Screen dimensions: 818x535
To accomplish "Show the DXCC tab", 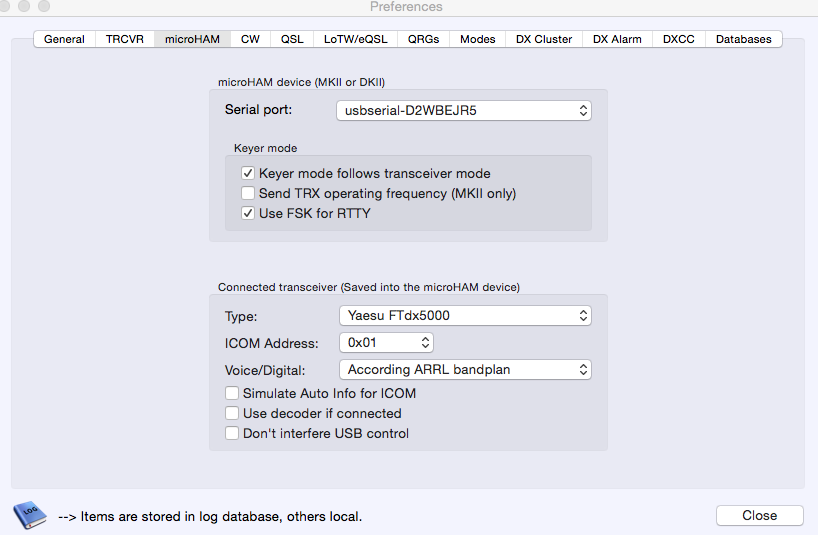I will pyautogui.click(x=679, y=39).
